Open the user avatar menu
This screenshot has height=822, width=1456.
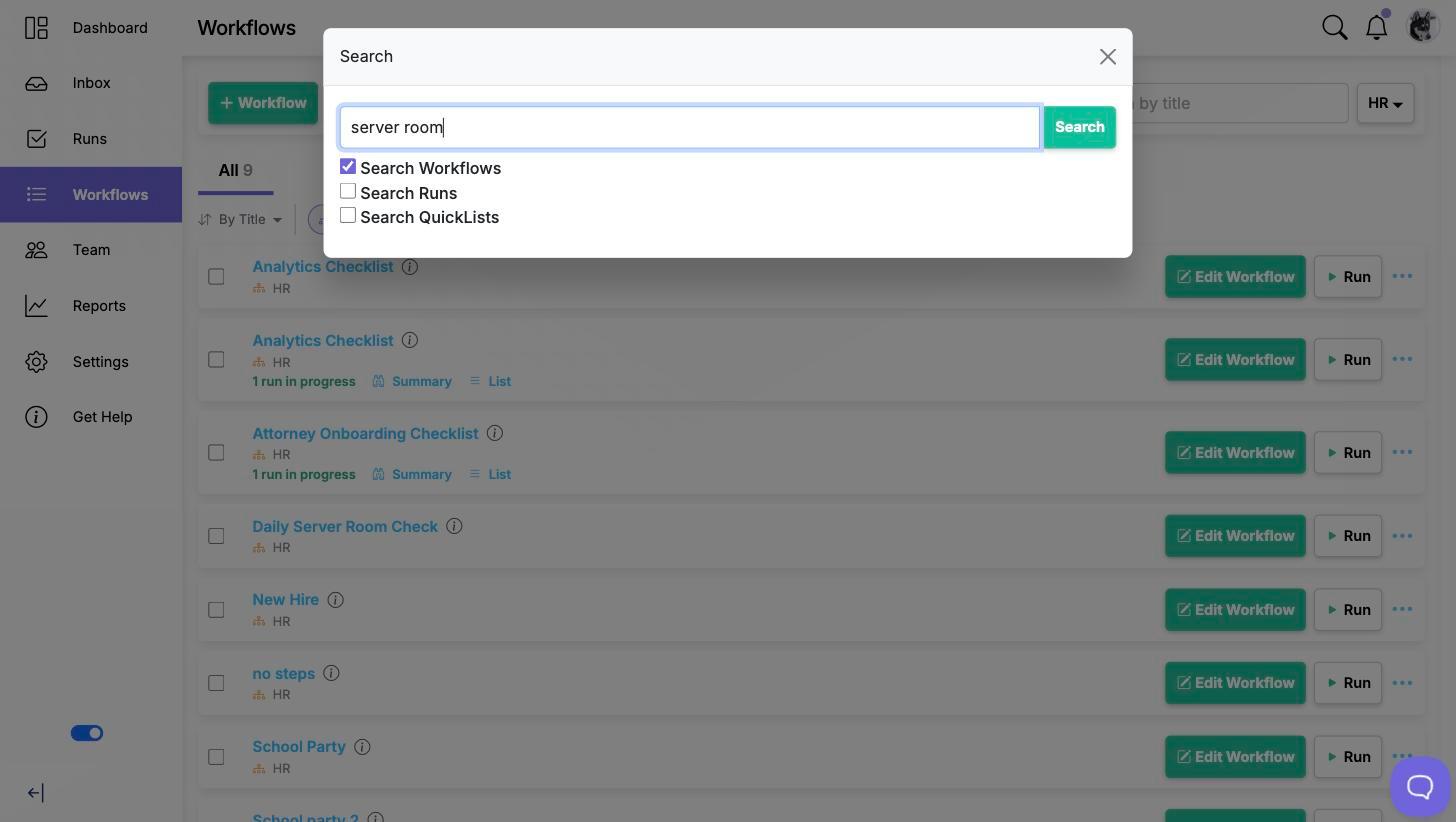1422,27
